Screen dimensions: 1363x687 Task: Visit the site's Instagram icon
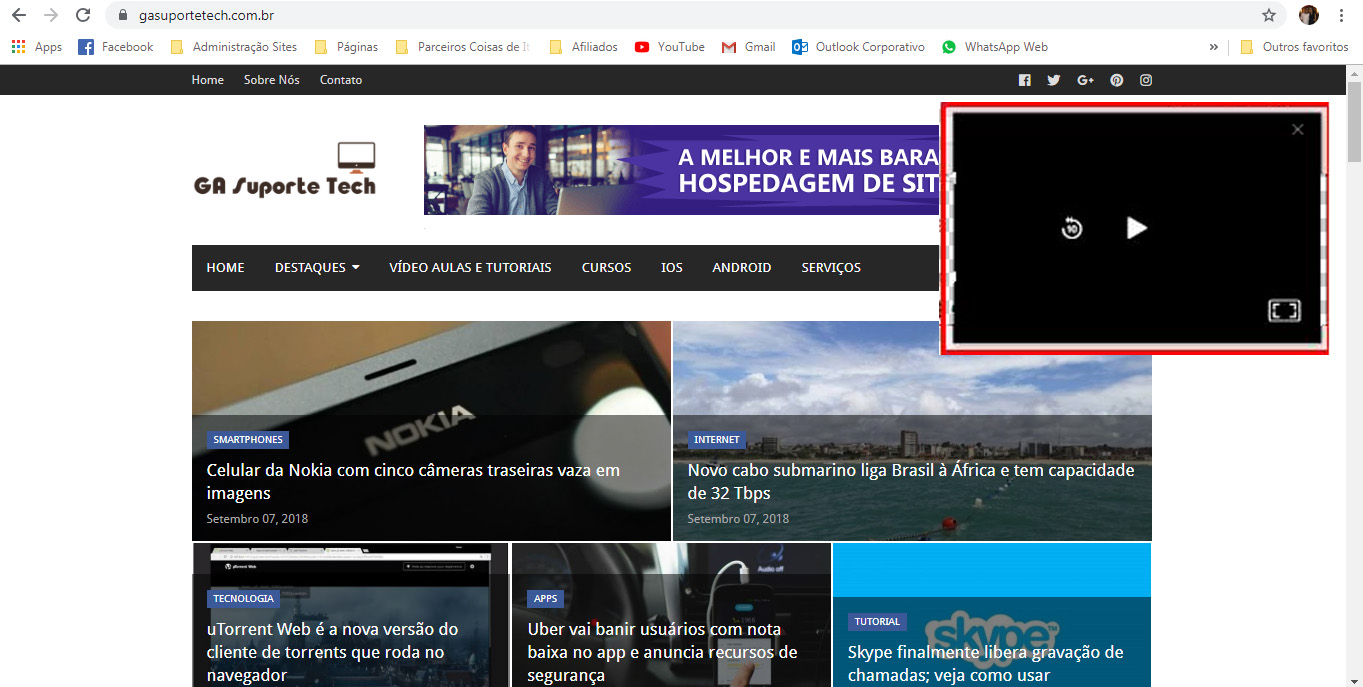tap(1146, 80)
